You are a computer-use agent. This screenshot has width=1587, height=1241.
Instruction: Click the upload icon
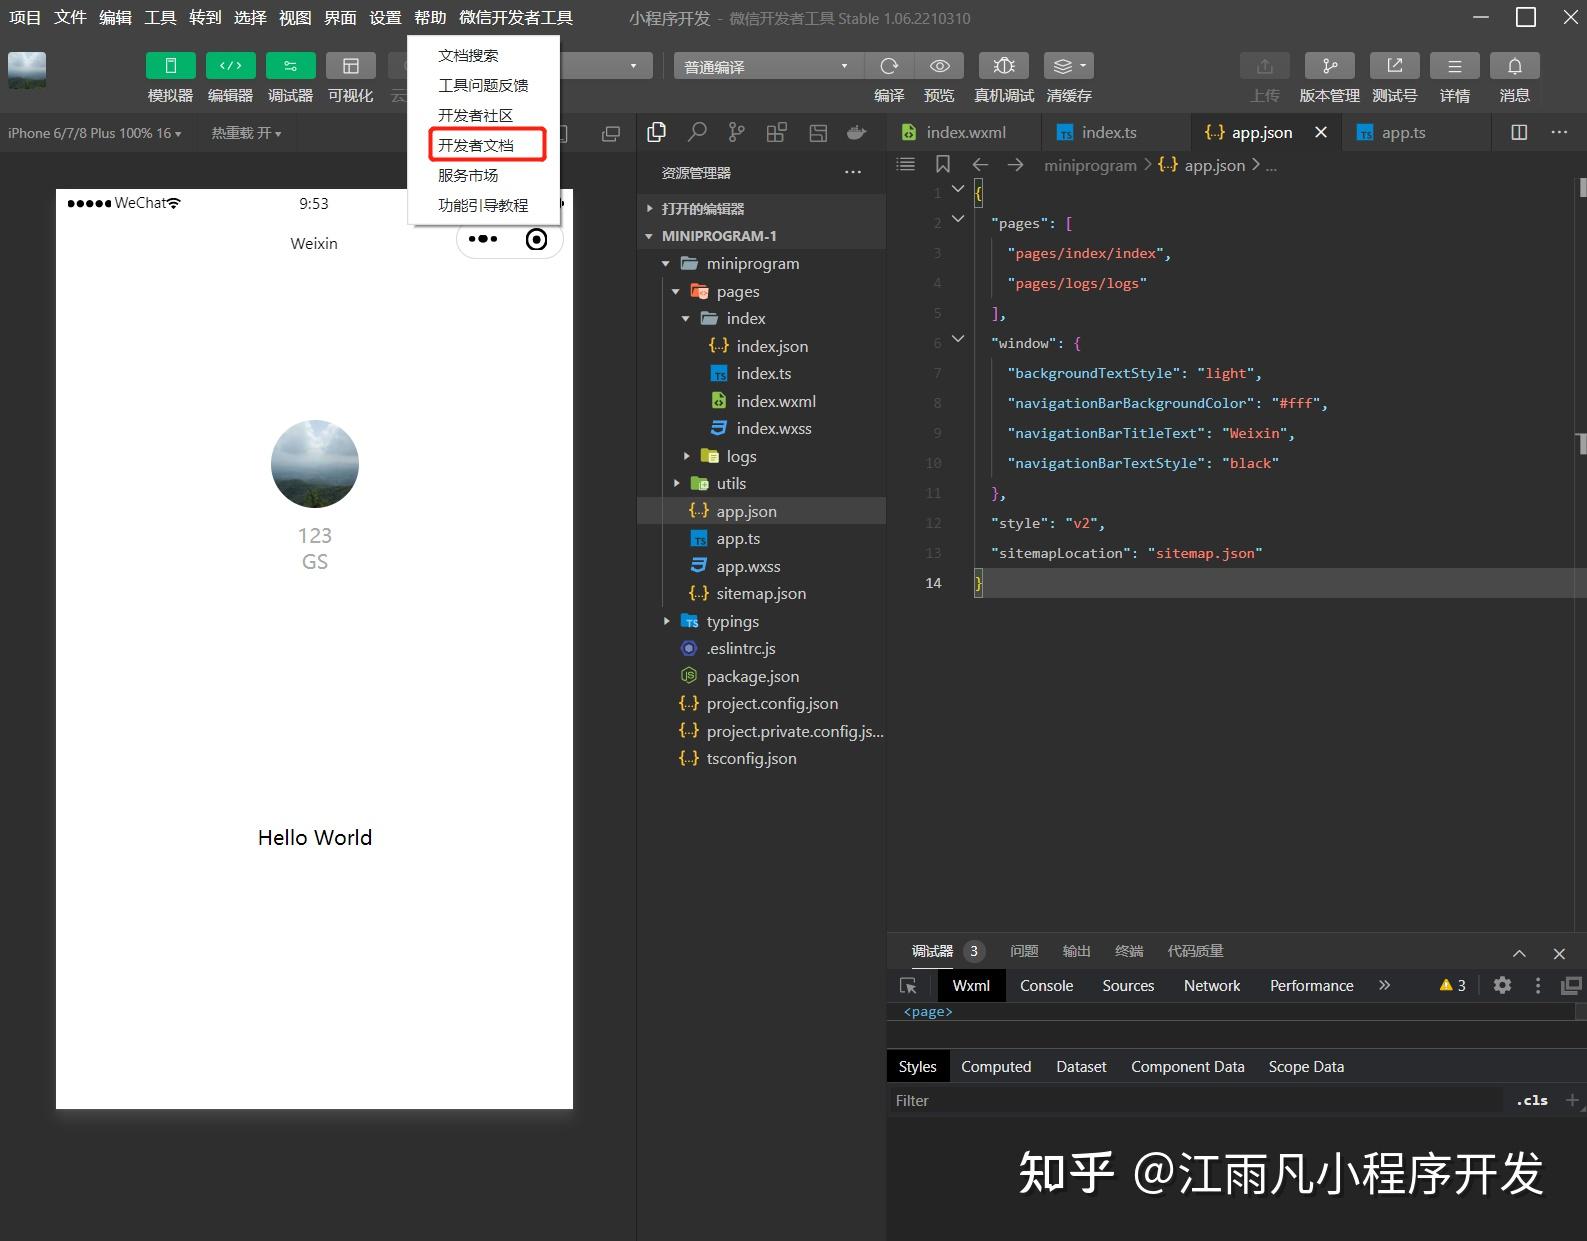[x=1264, y=66]
